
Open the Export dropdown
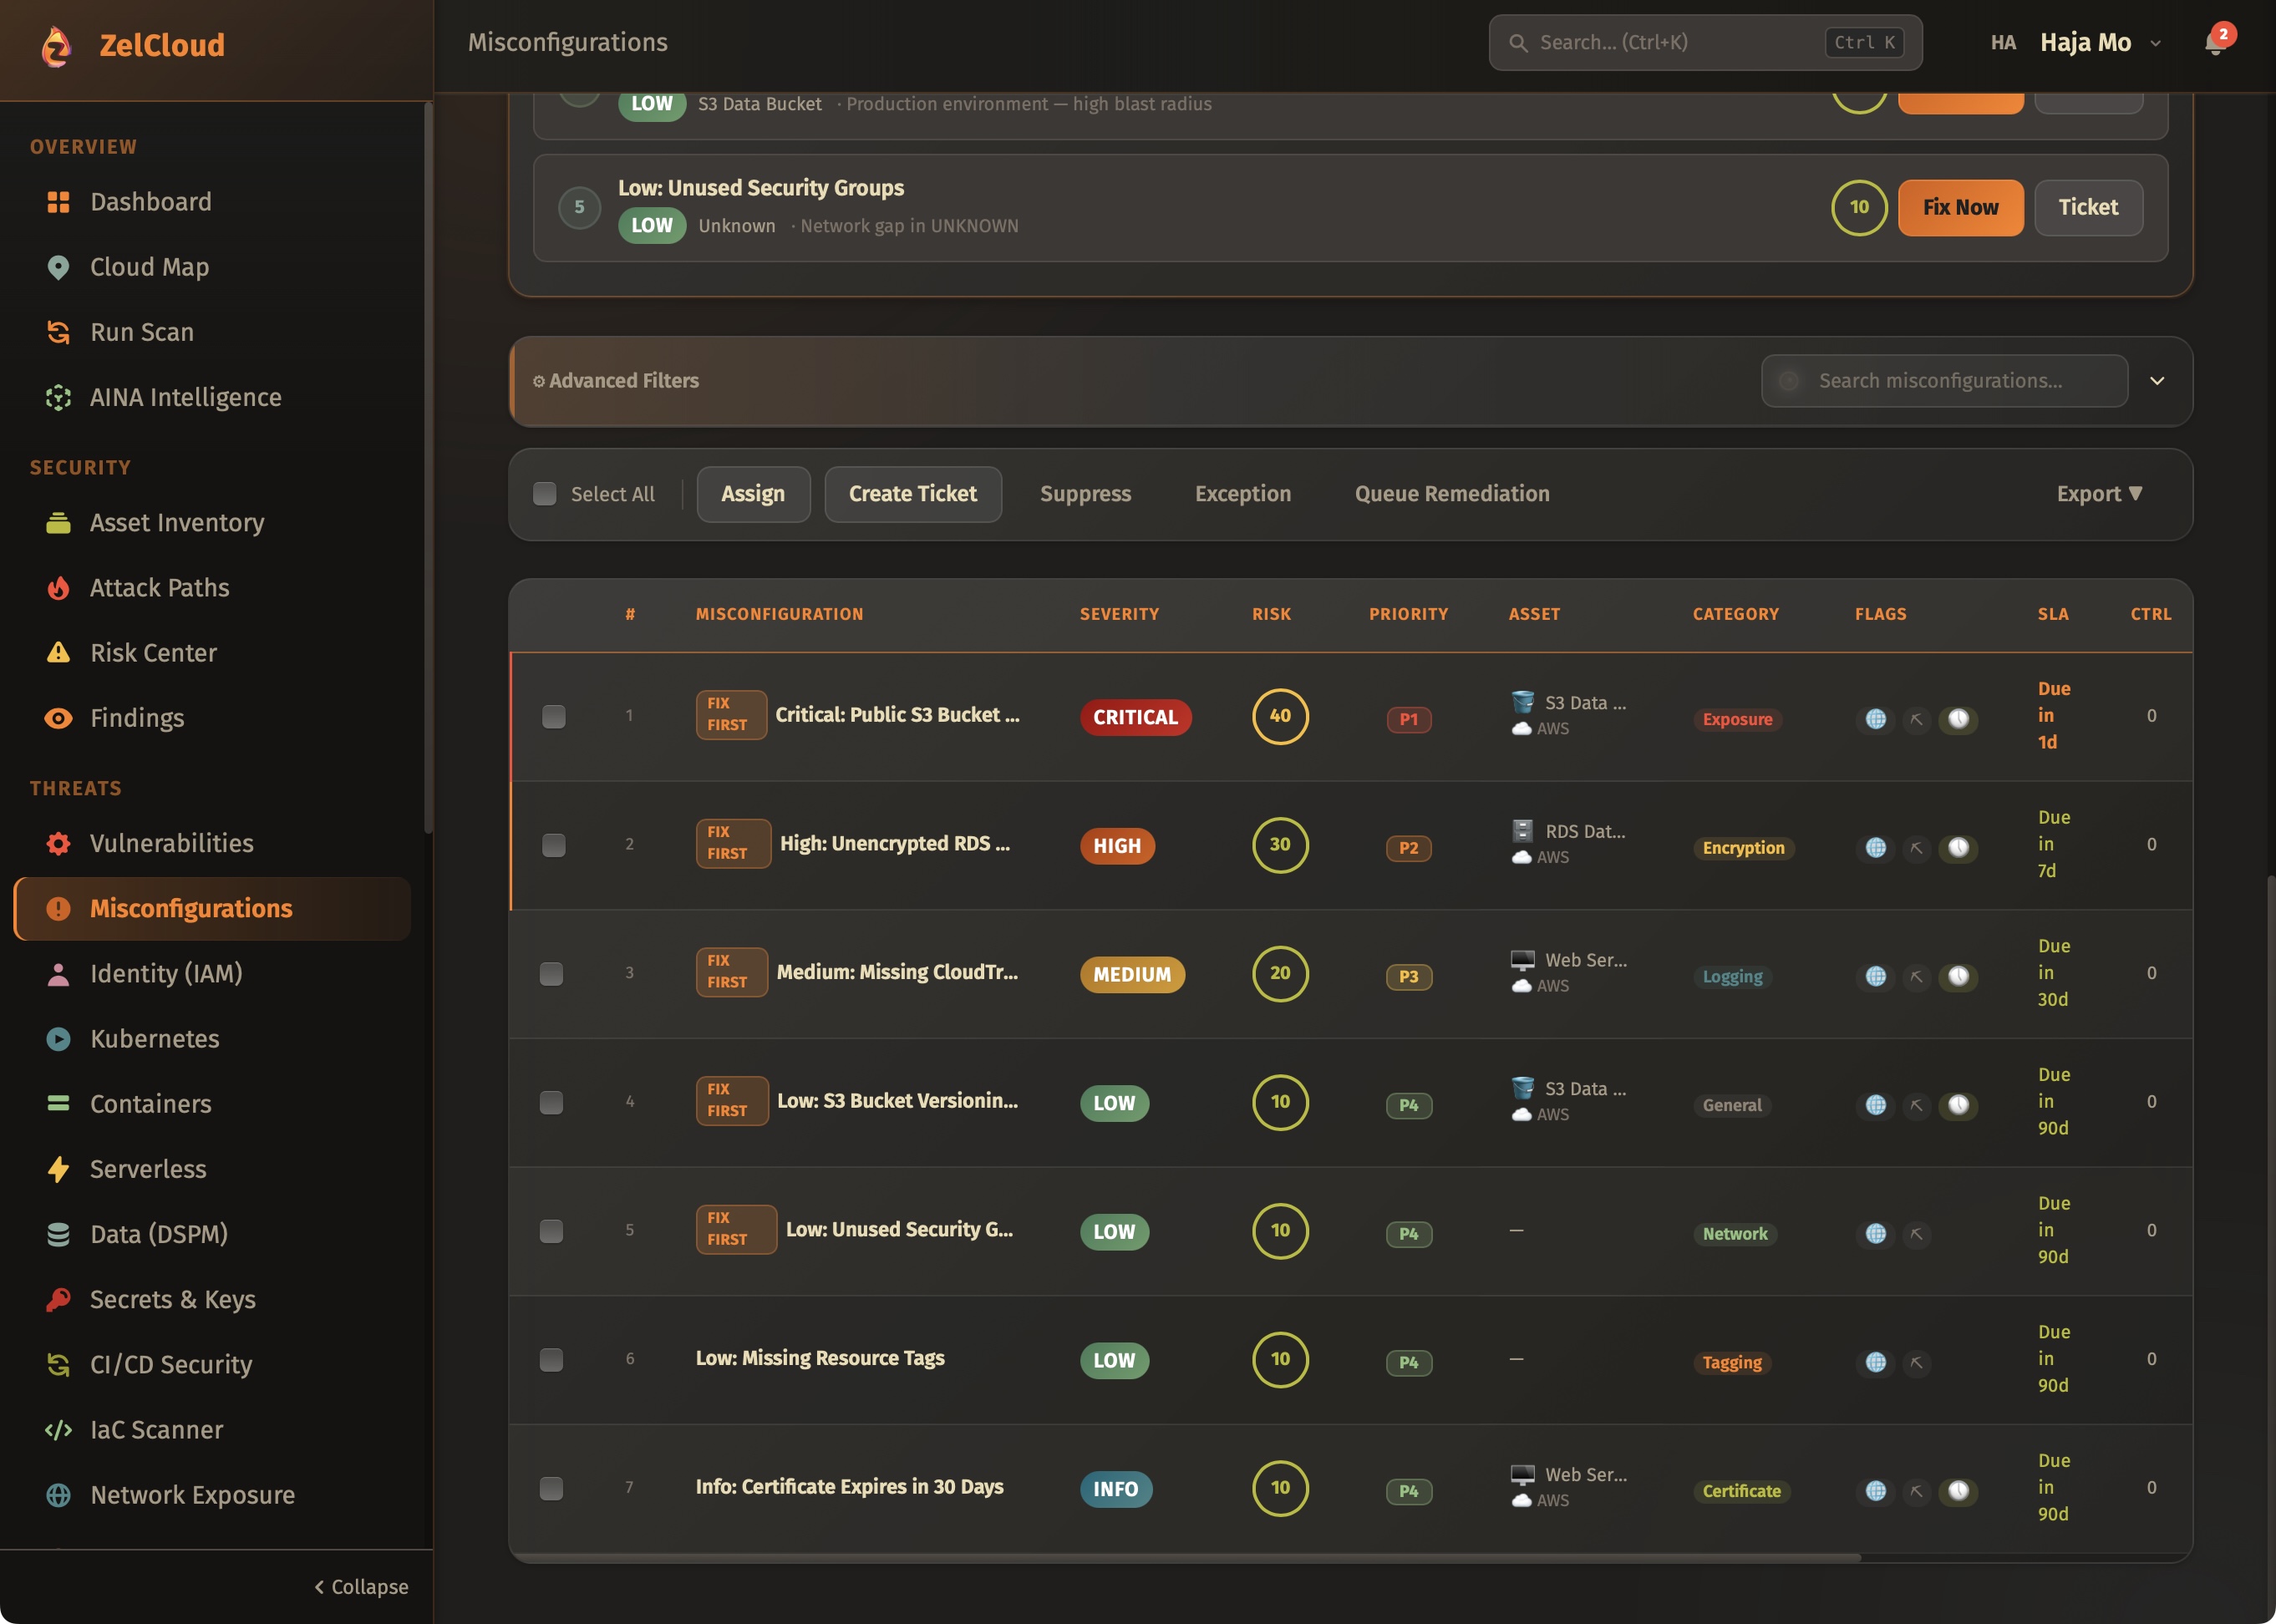2098,494
